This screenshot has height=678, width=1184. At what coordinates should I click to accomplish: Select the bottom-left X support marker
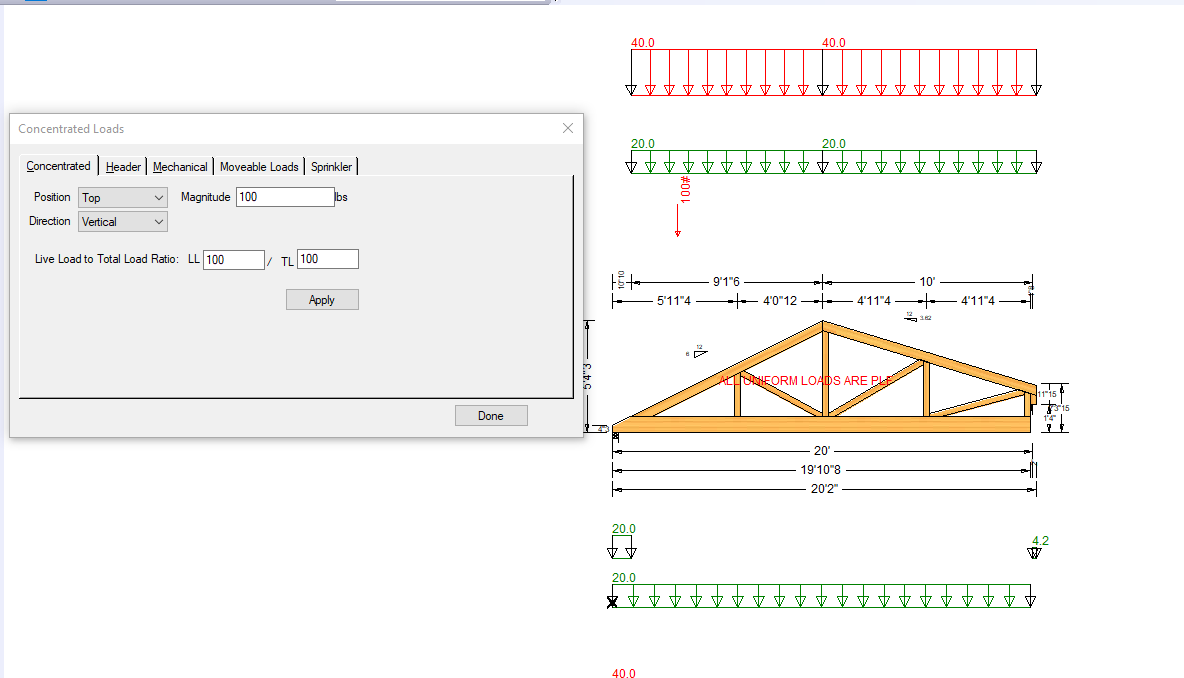coord(613,601)
